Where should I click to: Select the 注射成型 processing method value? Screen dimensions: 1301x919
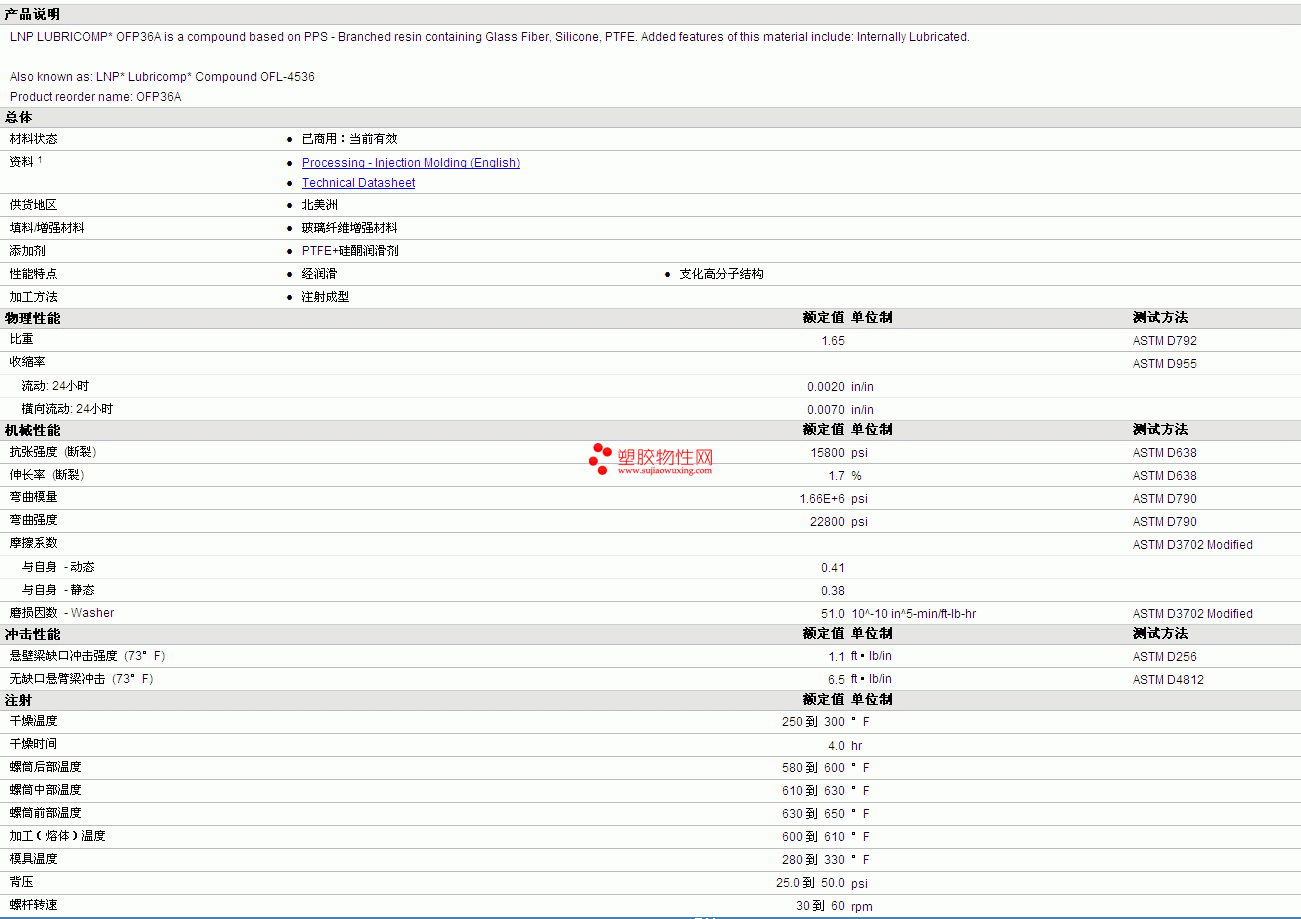pos(326,297)
